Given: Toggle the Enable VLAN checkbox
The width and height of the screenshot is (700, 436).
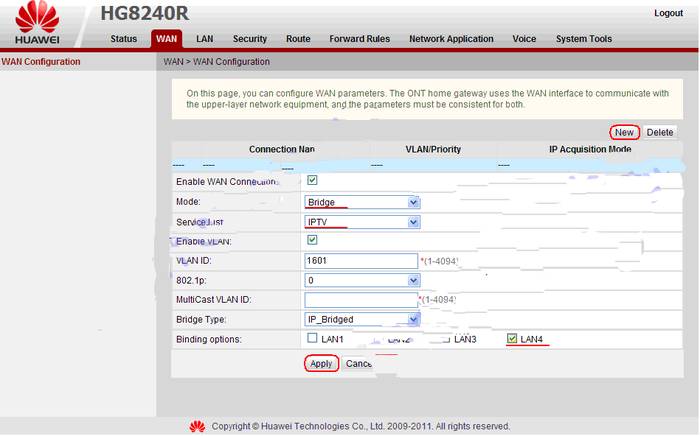Looking at the screenshot, I should click(312, 240).
